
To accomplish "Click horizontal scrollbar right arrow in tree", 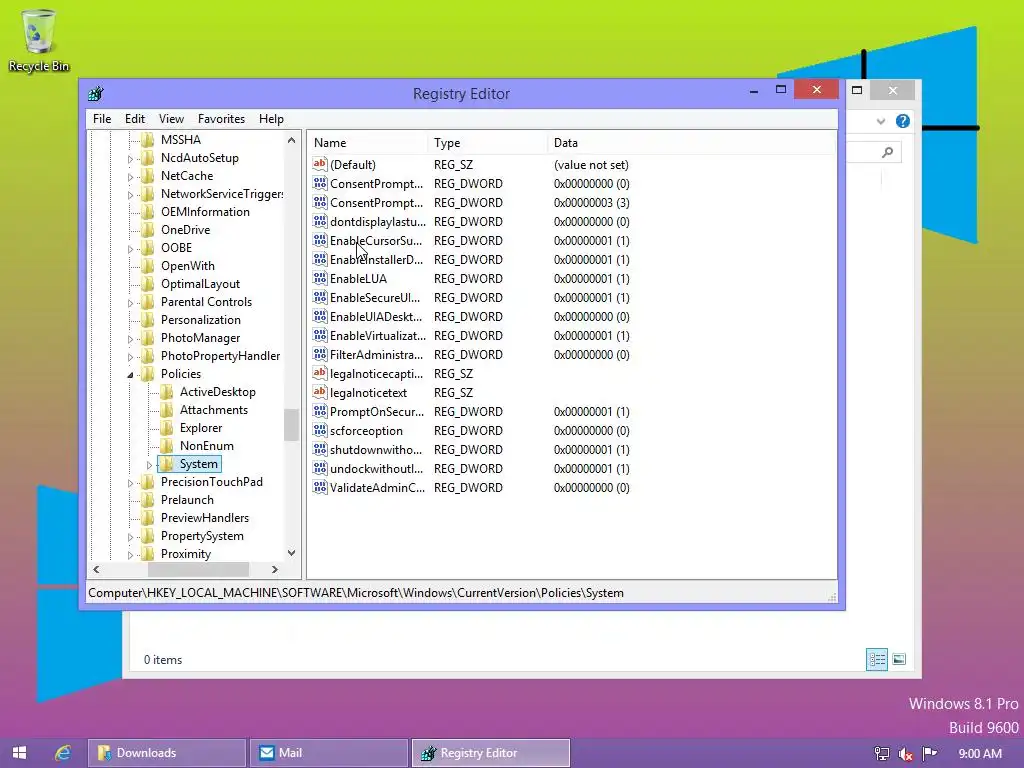I will (275, 569).
